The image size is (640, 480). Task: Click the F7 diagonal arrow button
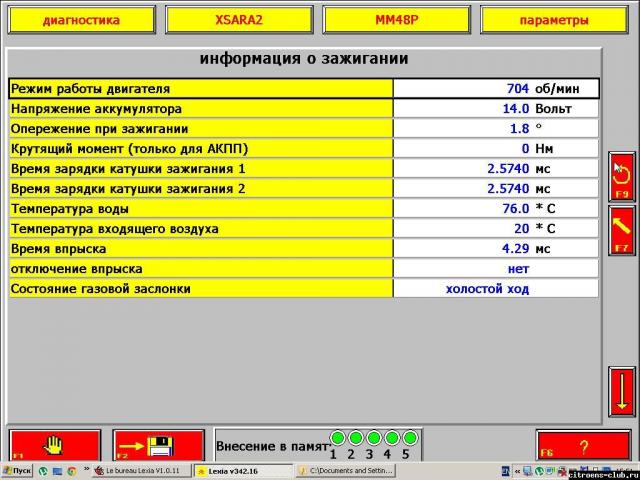(622, 231)
